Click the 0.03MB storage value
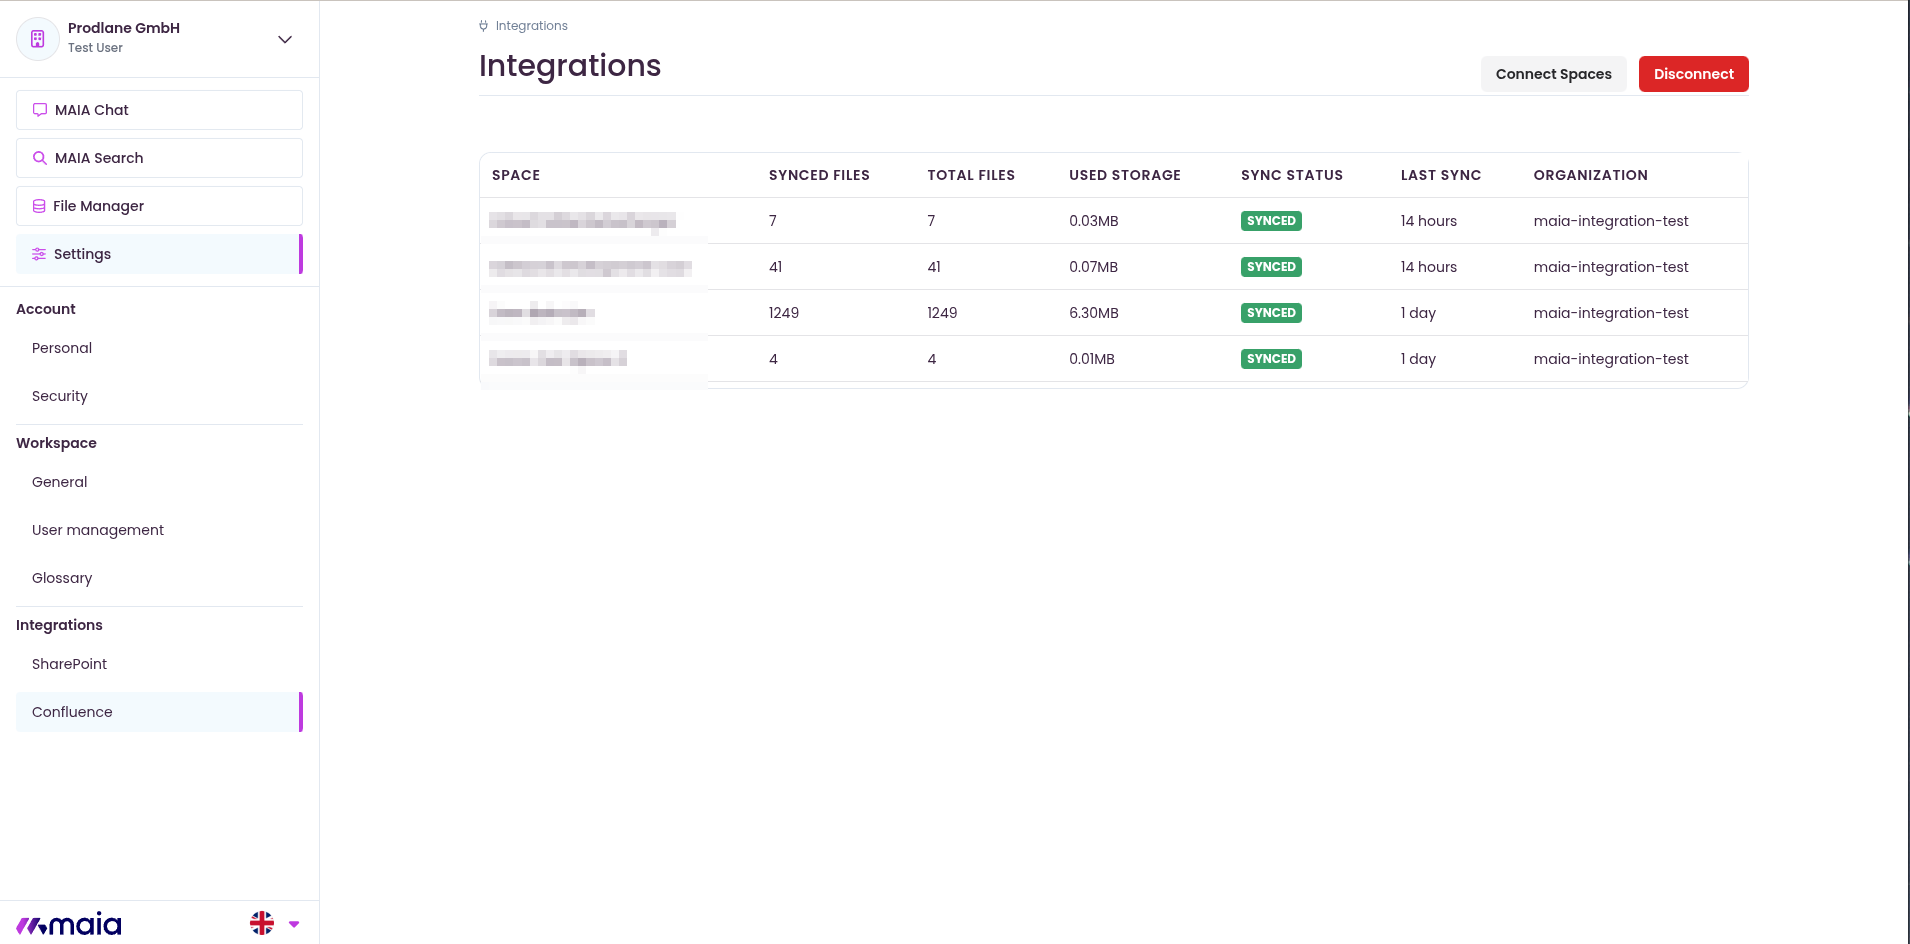The width and height of the screenshot is (1910, 944). (1094, 221)
